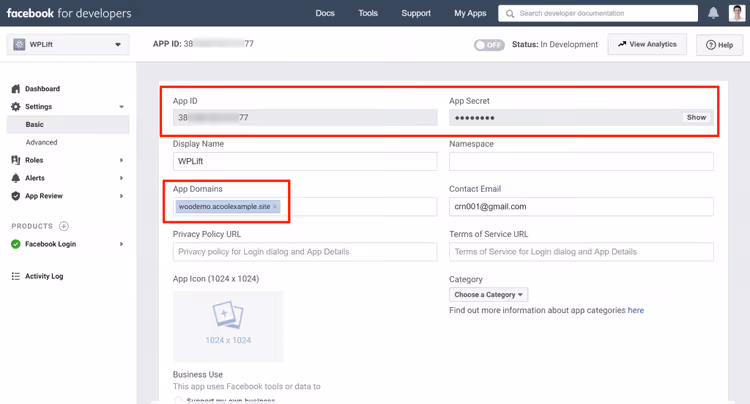Image resolution: width=750 pixels, height=404 pixels.
Task: Upload an app icon image placeholder
Action: (228, 326)
